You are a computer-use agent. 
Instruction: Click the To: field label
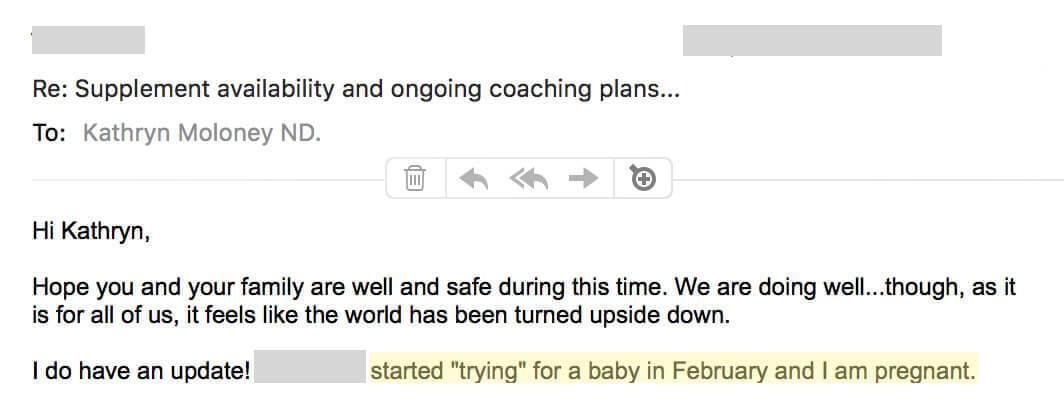pos(49,133)
